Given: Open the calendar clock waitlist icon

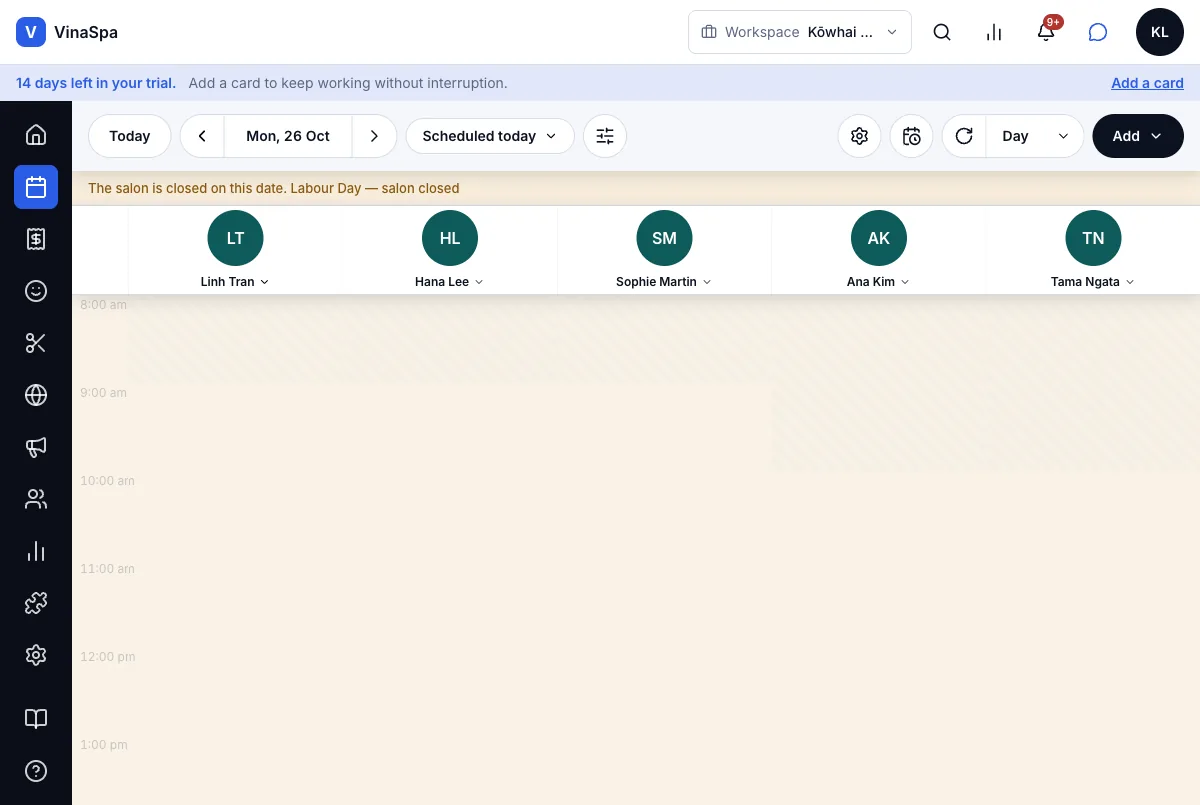Looking at the screenshot, I should pos(911,136).
